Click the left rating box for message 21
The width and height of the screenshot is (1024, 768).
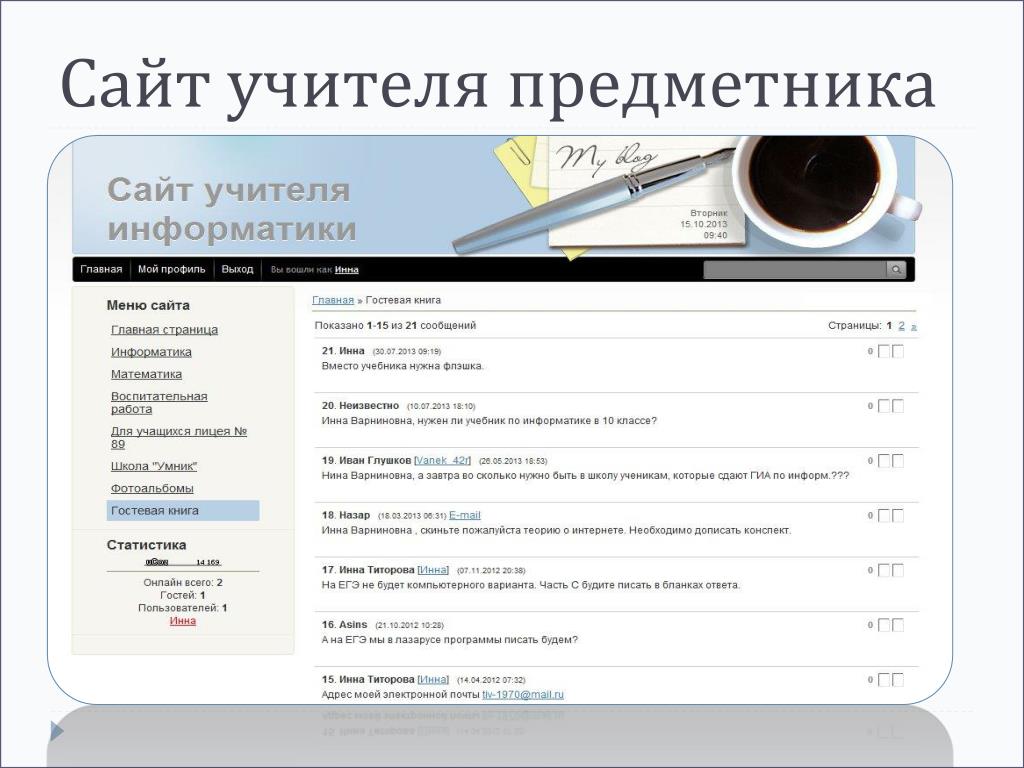point(884,351)
